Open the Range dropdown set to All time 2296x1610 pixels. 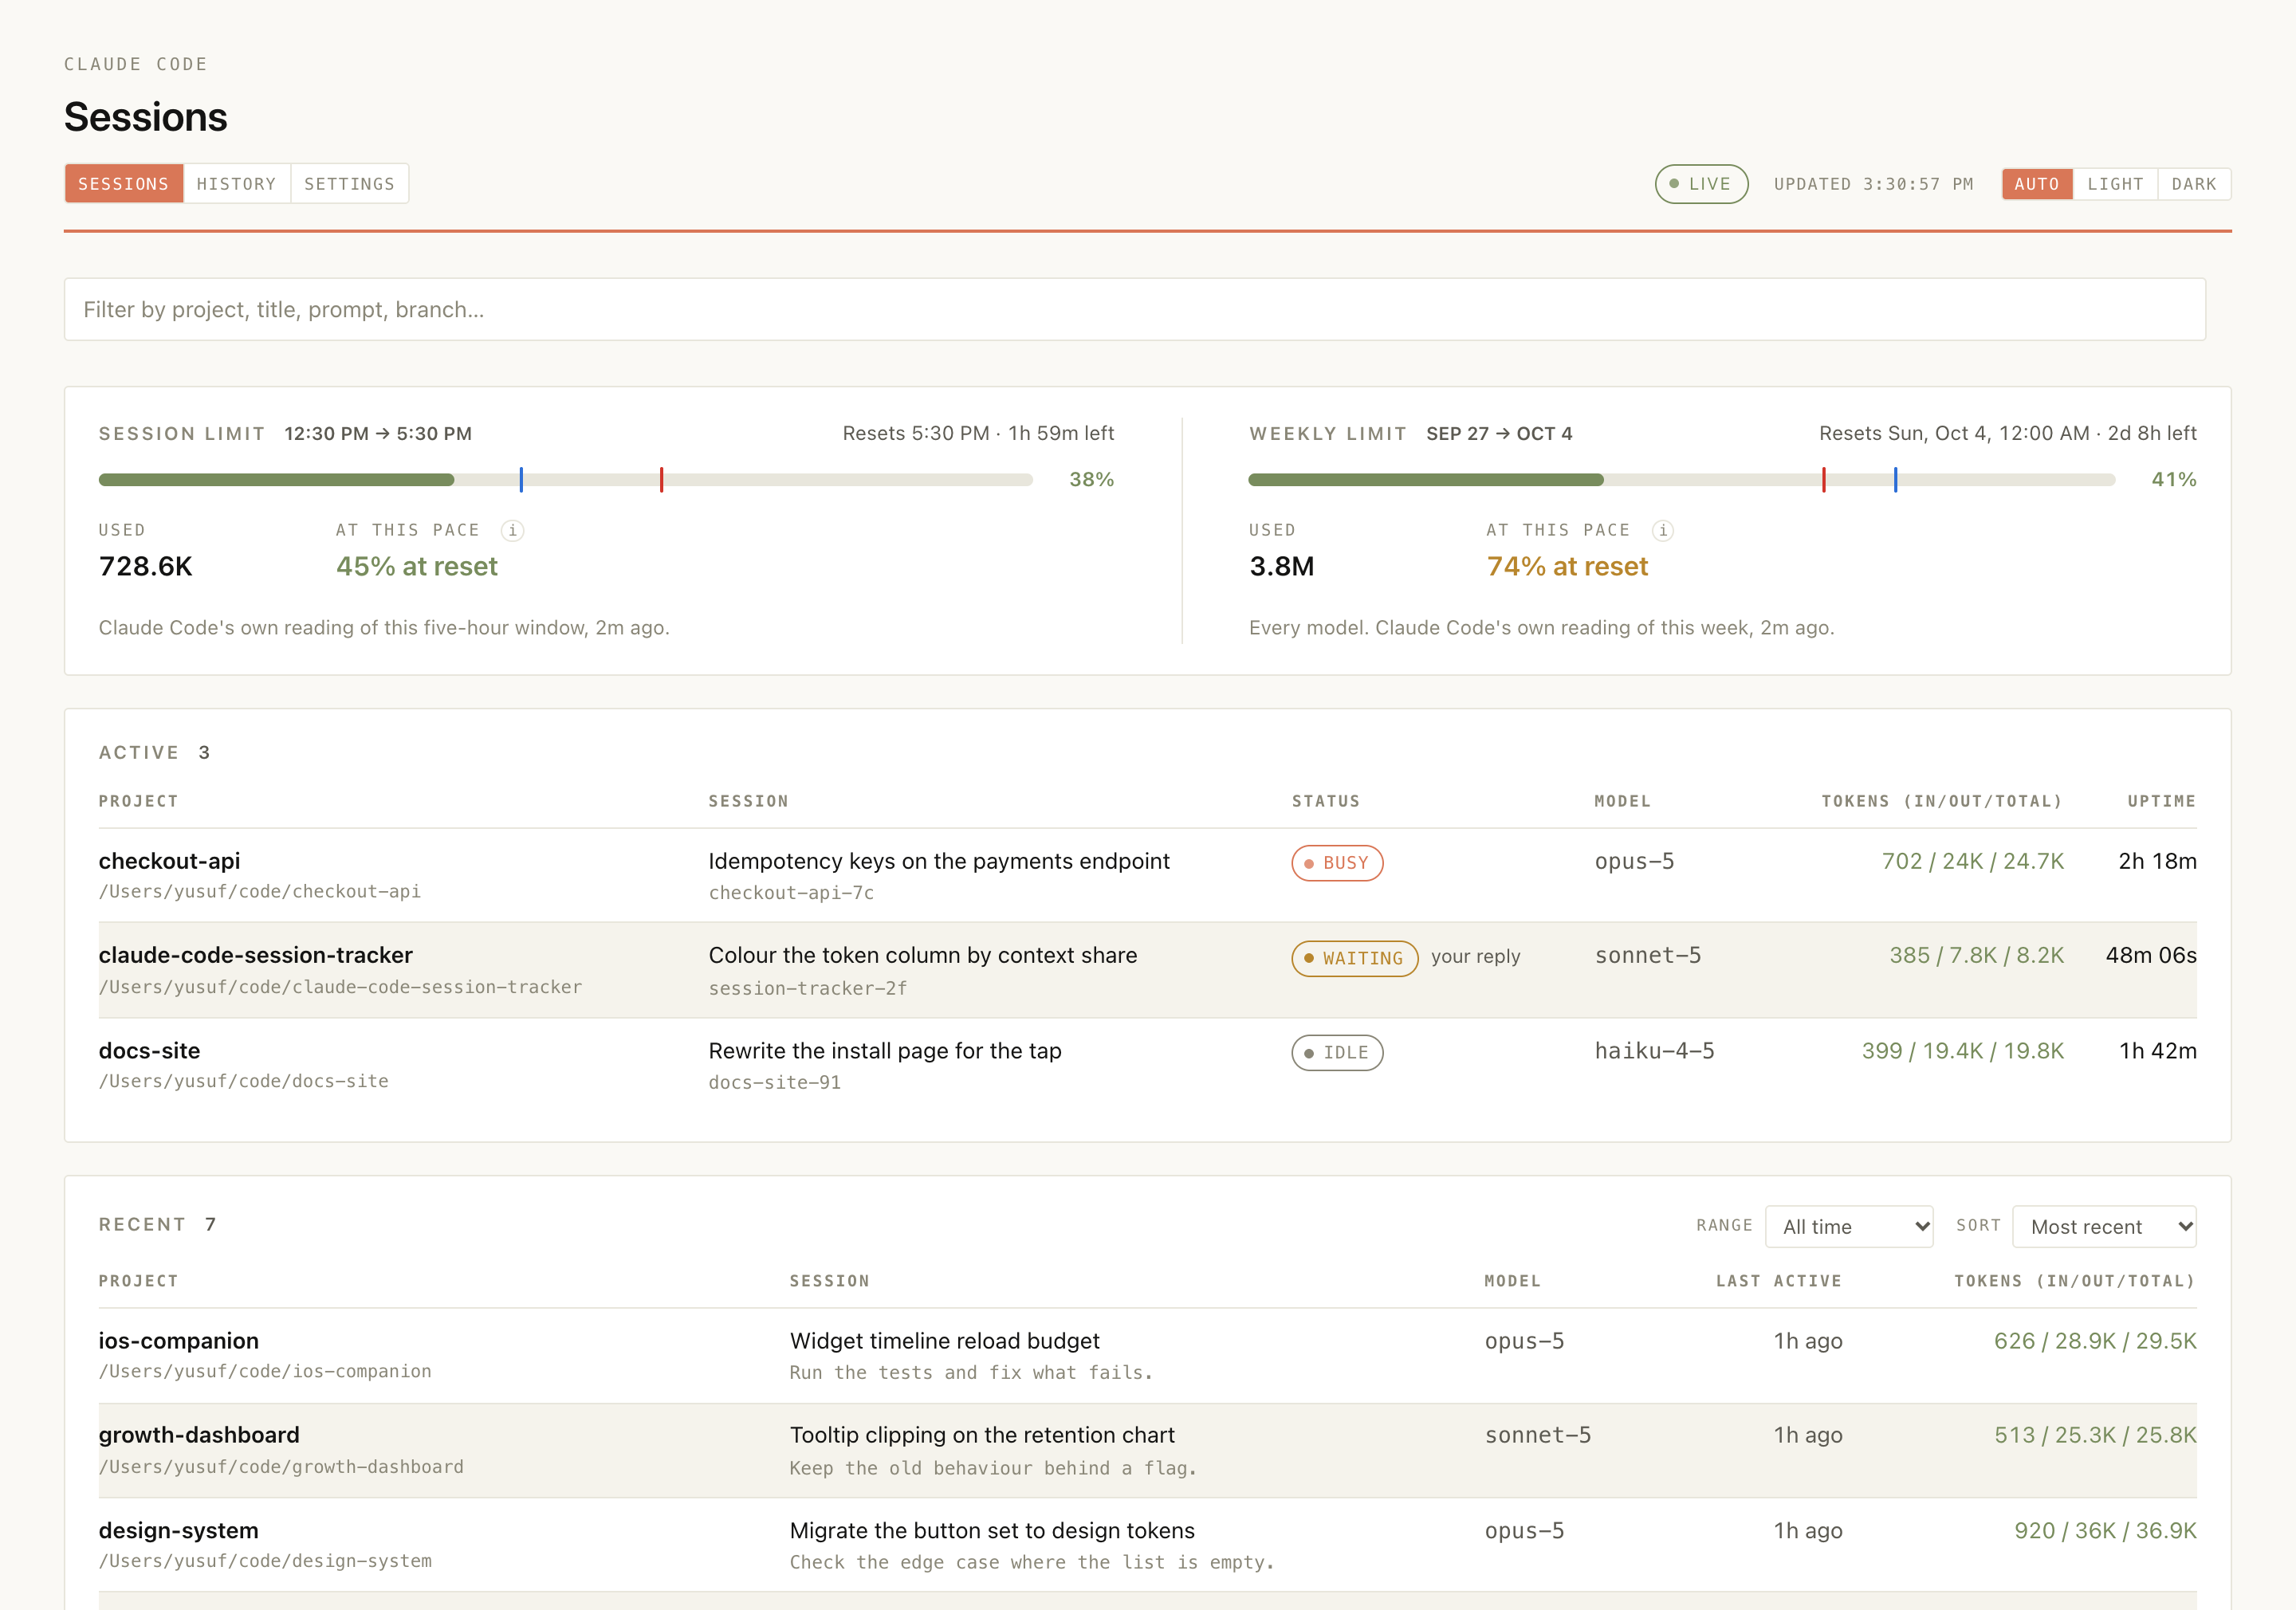(1850, 1226)
